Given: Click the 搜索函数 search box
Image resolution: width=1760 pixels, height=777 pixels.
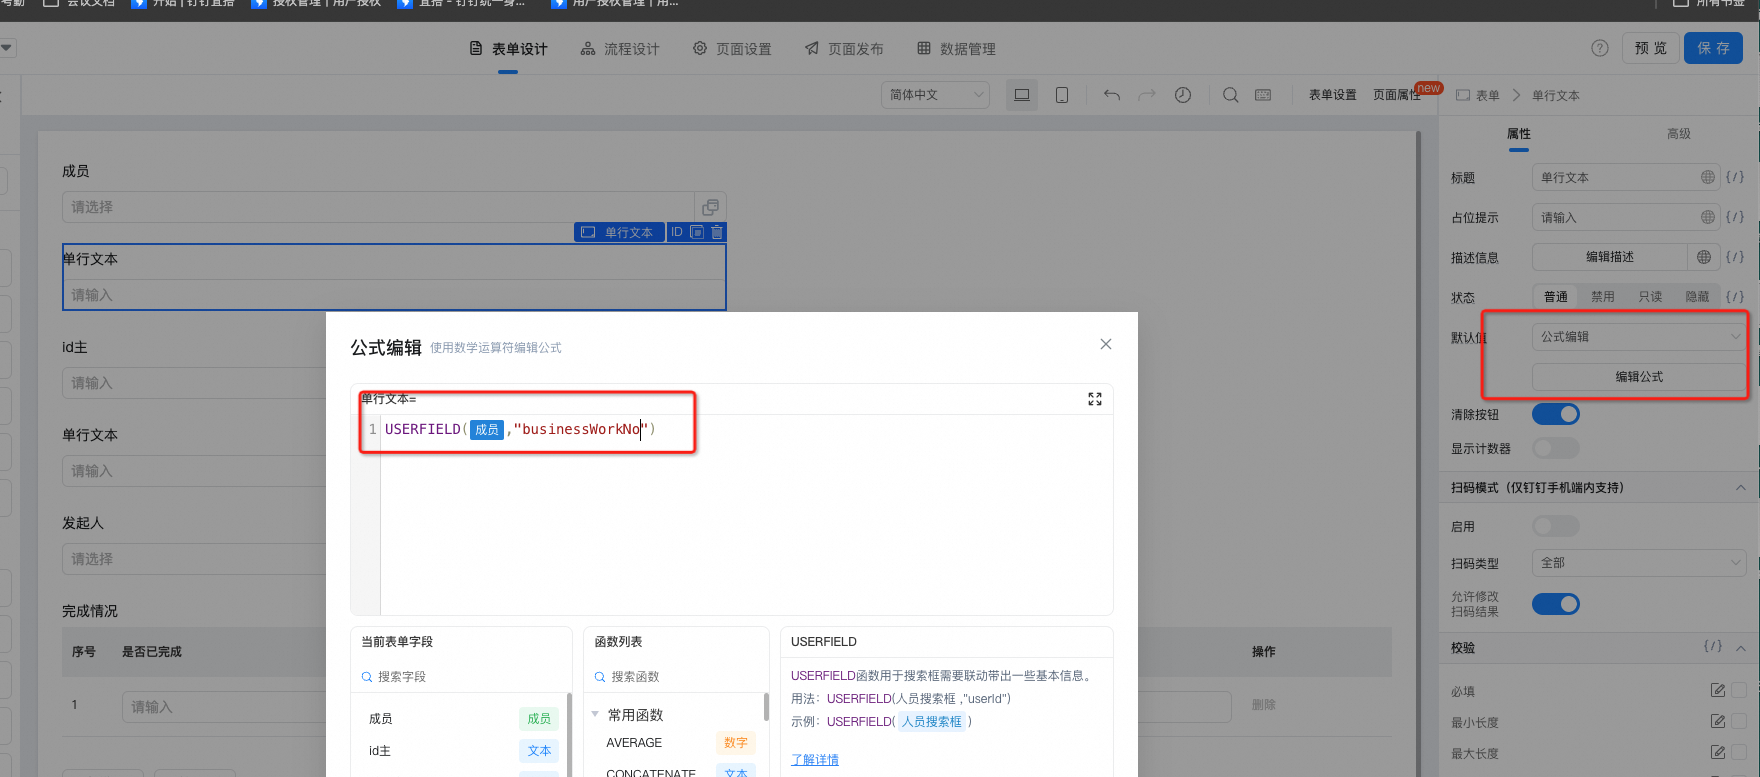Looking at the screenshot, I should (x=676, y=677).
